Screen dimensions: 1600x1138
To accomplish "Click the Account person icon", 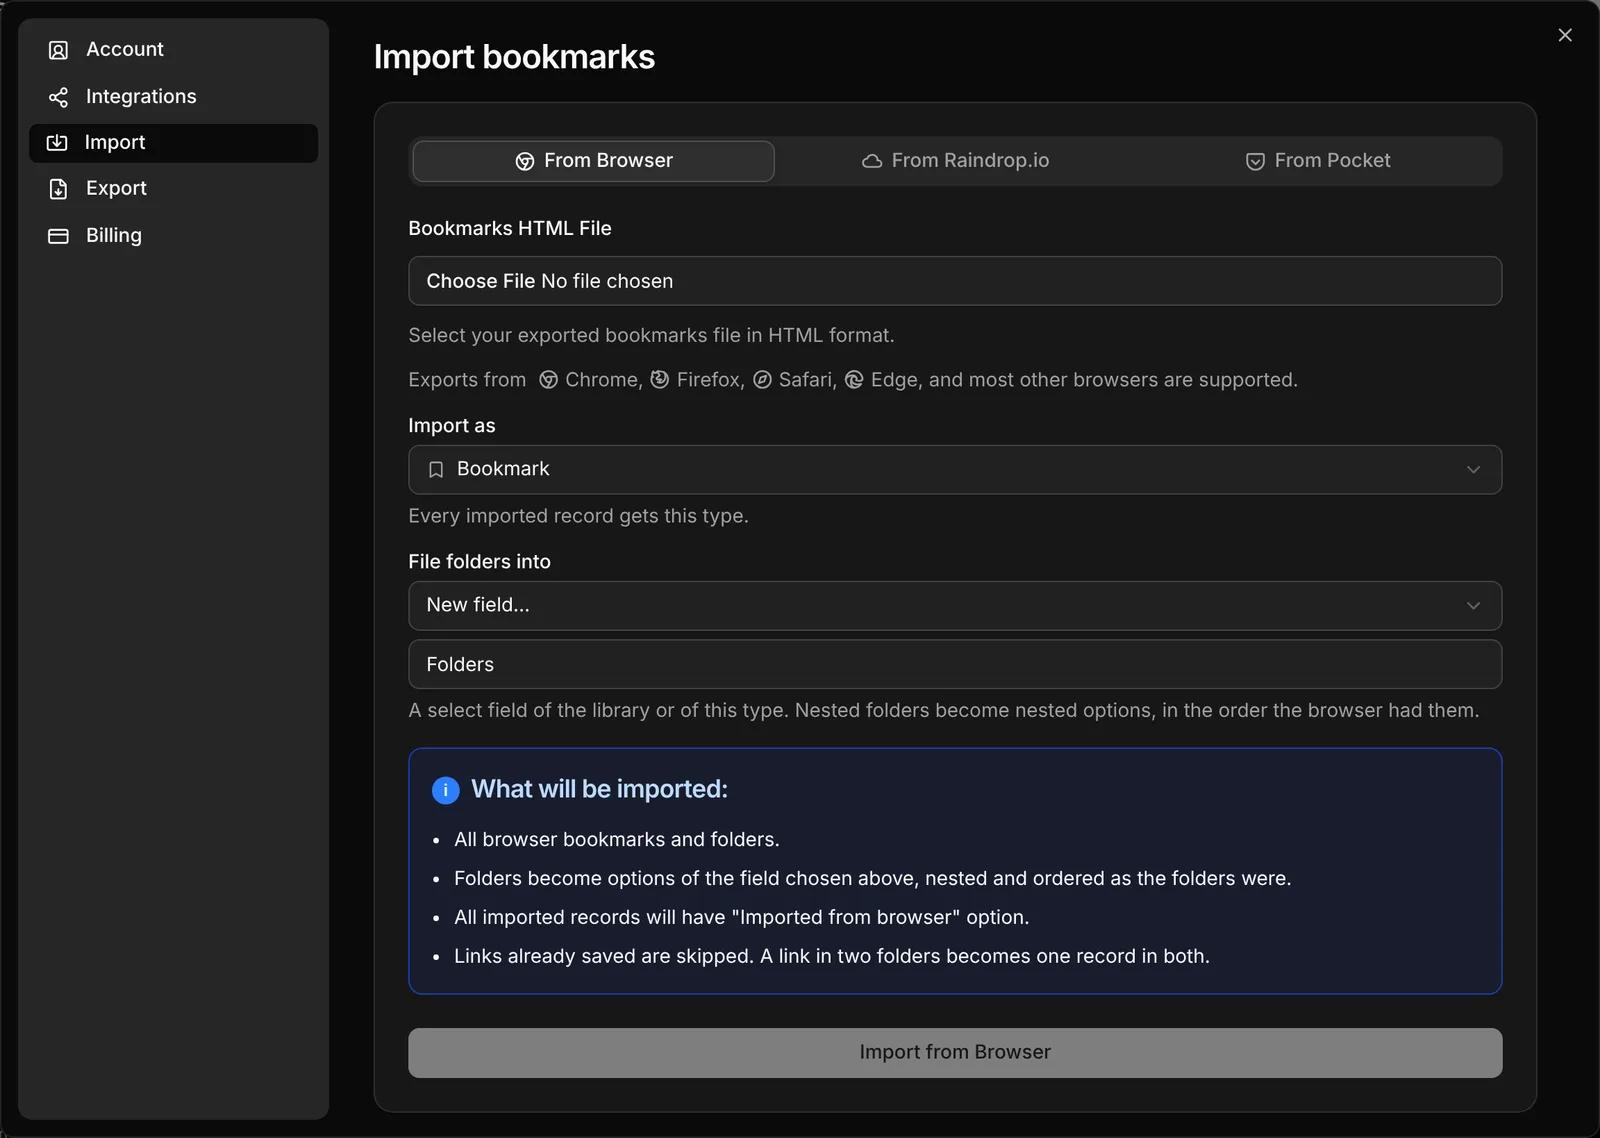I will coord(58,50).
